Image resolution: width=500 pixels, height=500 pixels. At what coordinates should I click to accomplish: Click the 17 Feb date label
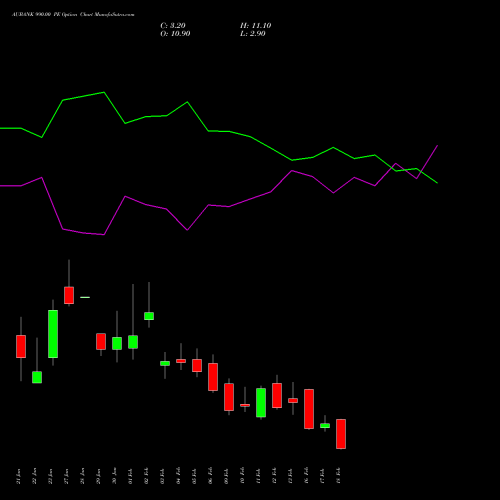pos(323,476)
